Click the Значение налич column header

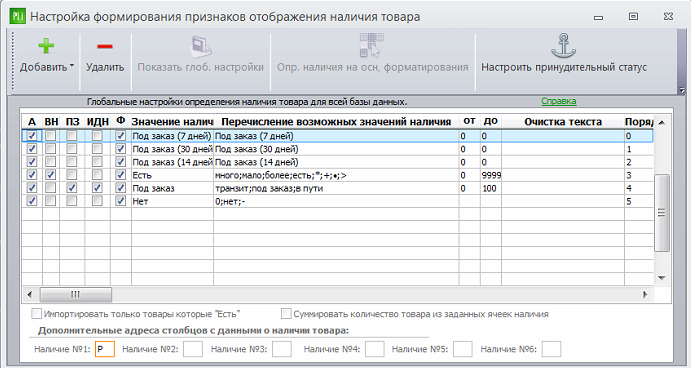tap(172, 122)
